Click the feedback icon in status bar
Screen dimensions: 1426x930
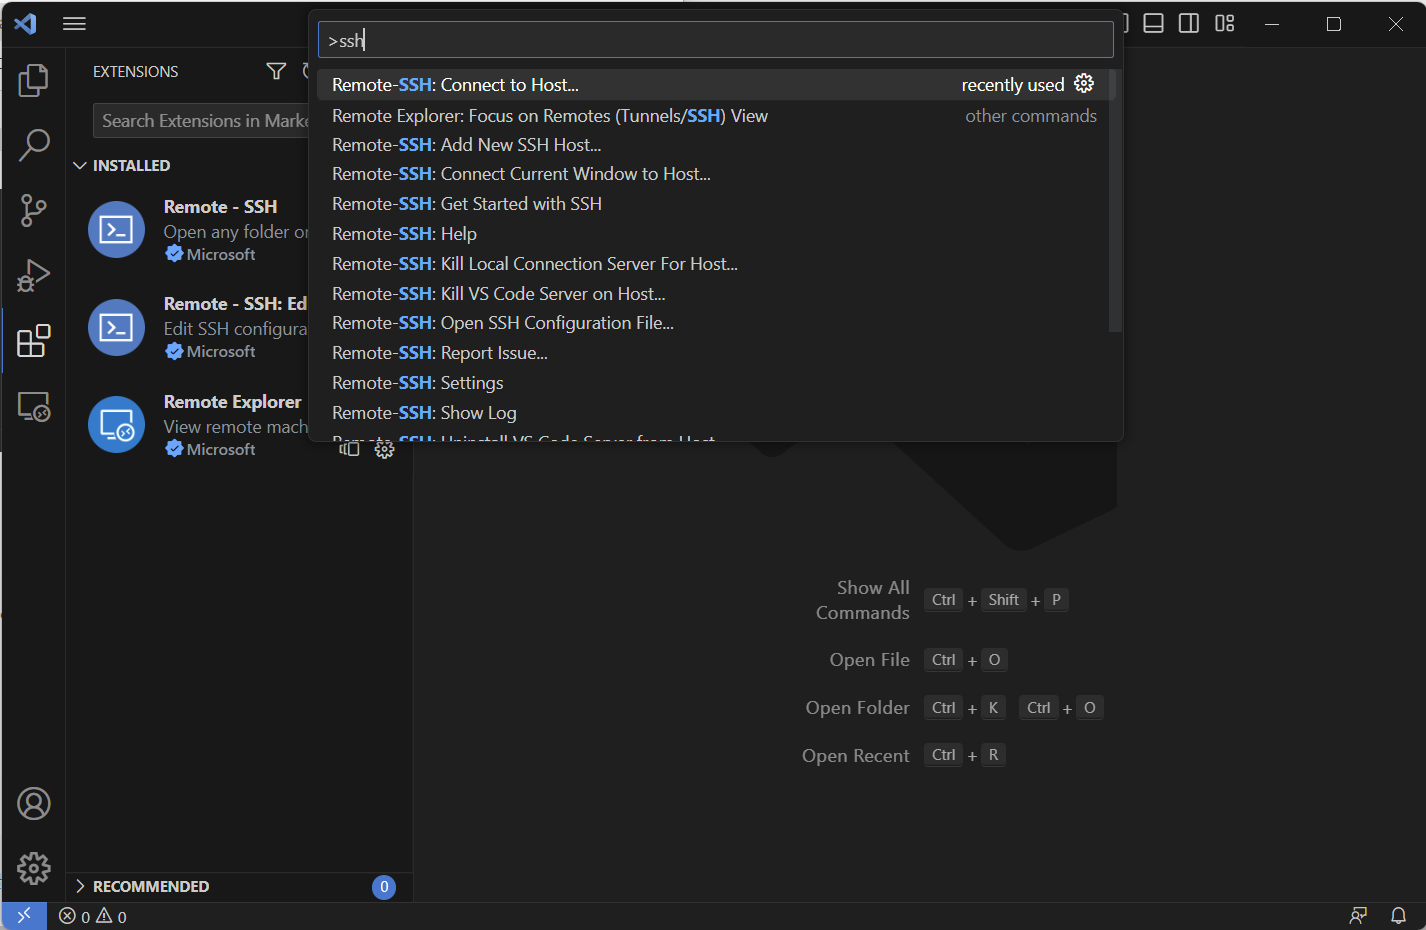click(1358, 916)
